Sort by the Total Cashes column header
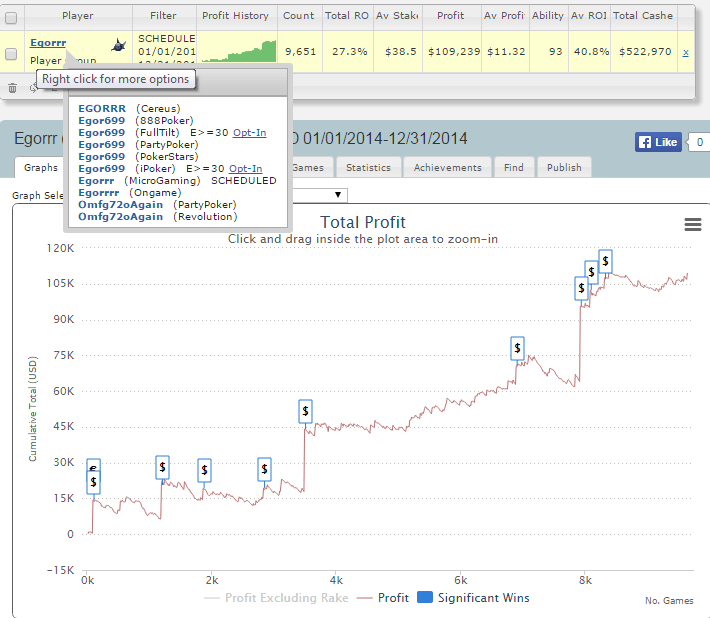Viewport: 710px width, 618px height. point(643,15)
